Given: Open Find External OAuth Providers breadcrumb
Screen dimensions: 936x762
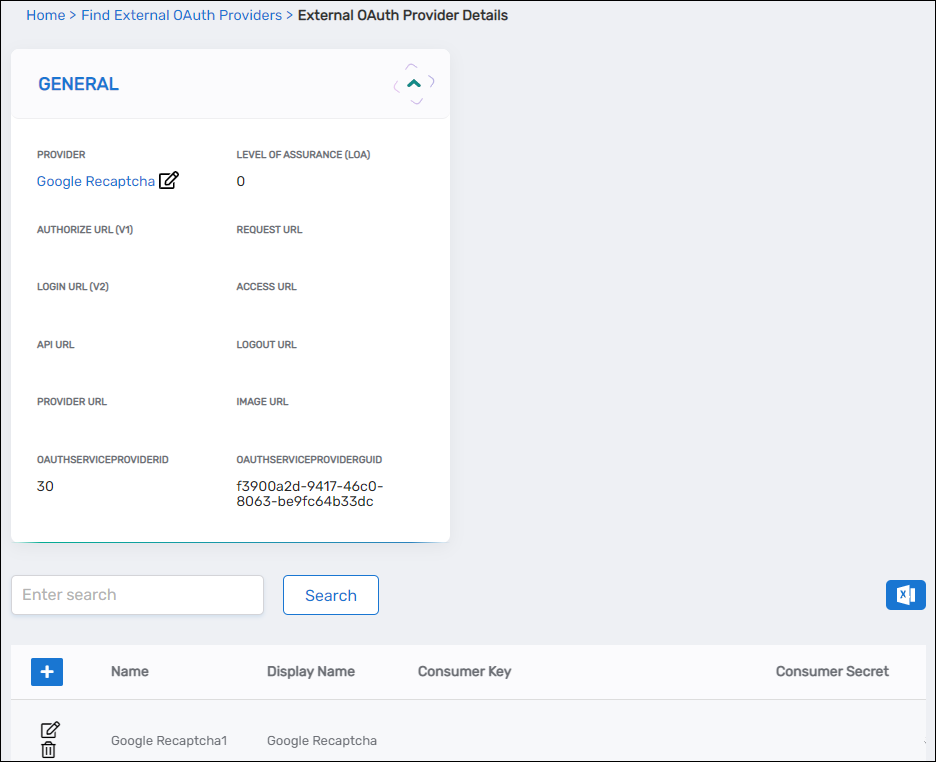Looking at the screenshot, I should coord(181,15).
